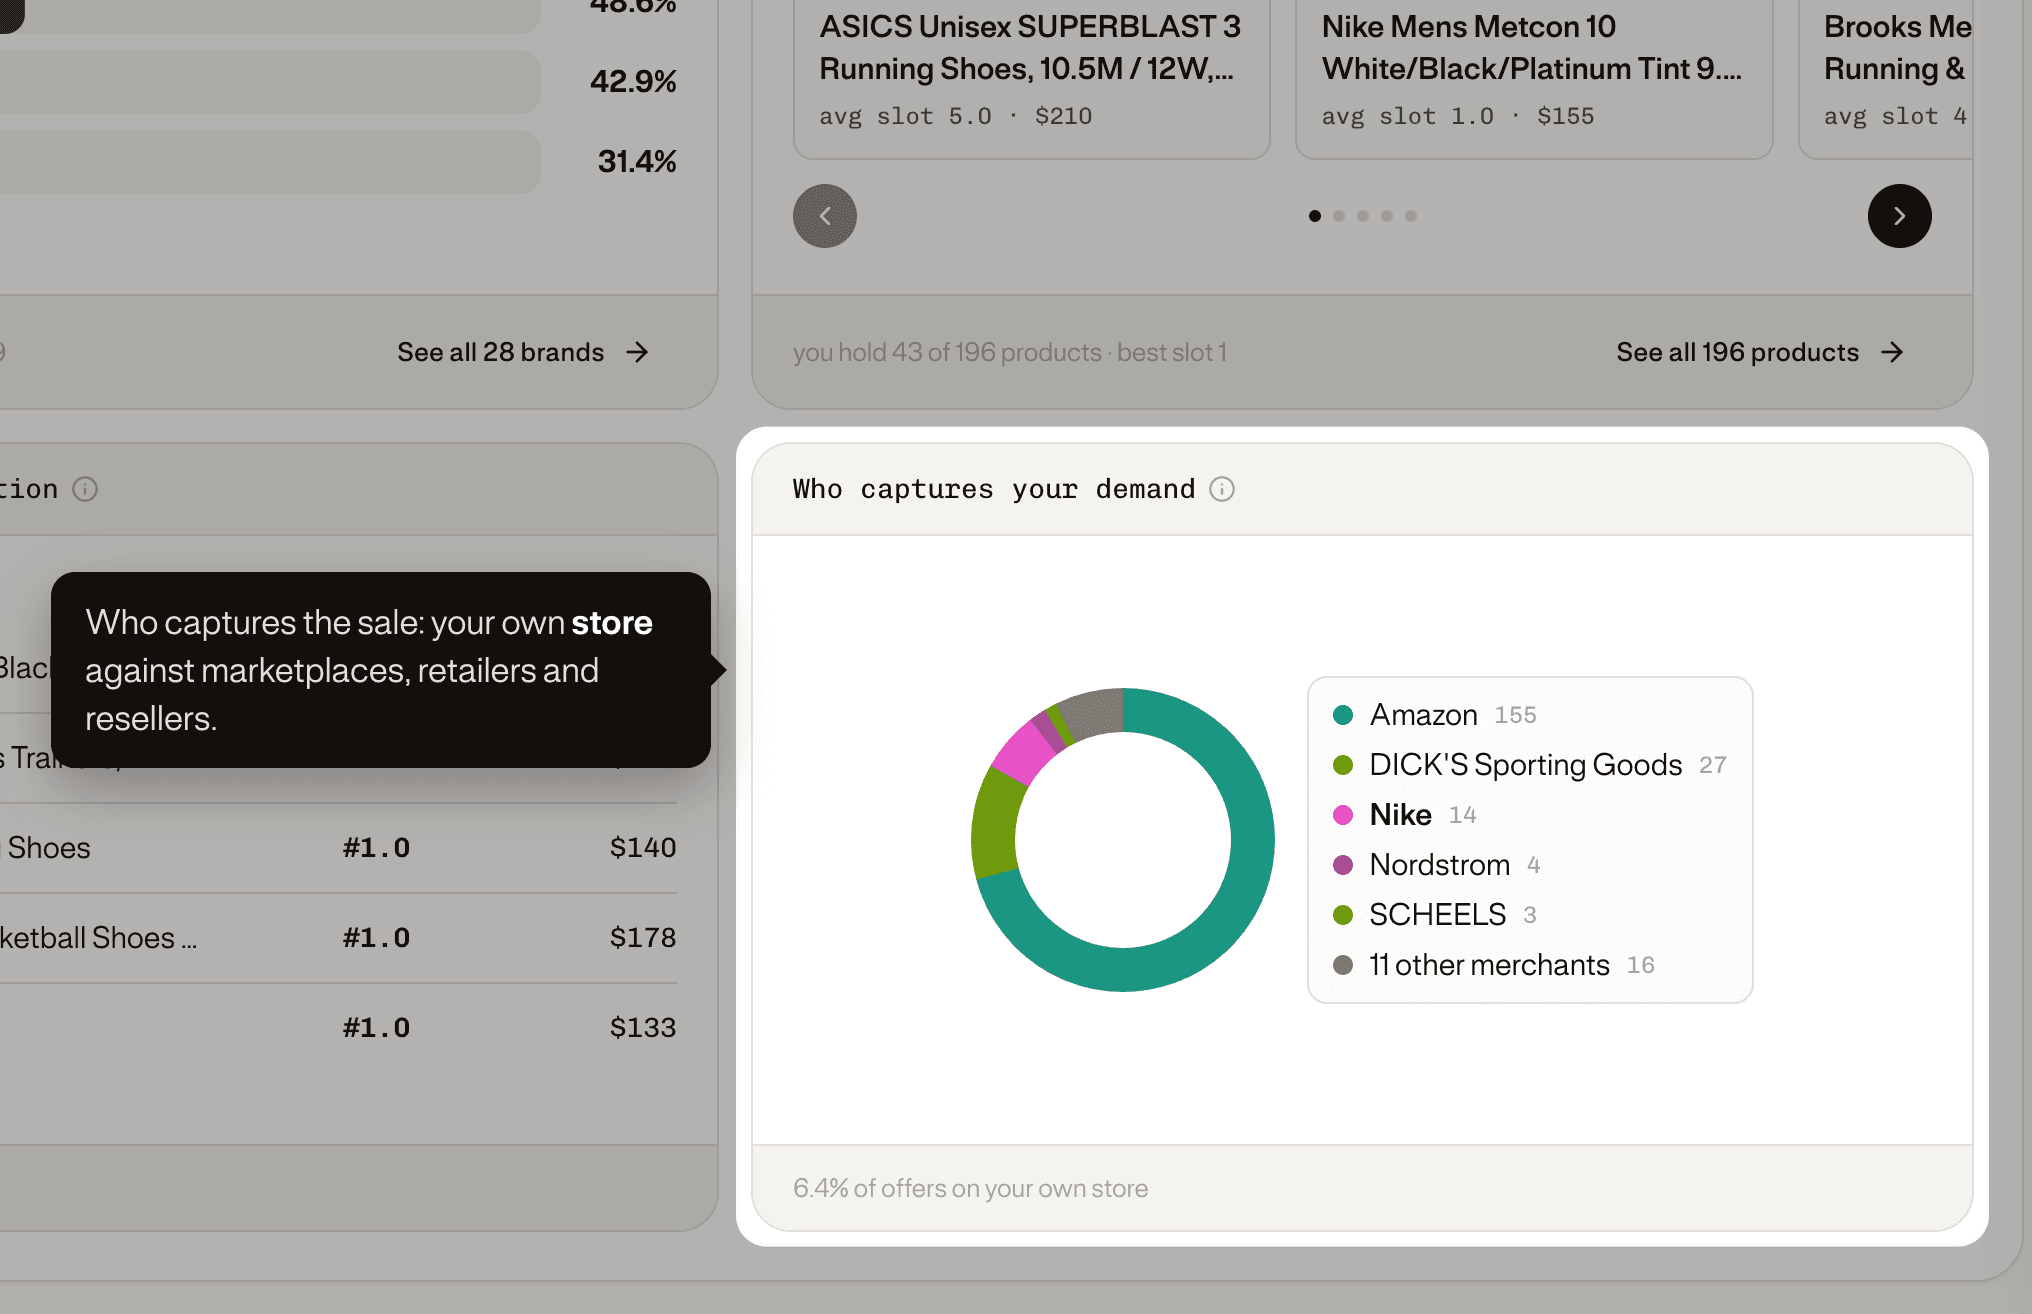The width and height of the screenshot is (2032, 1314).
Task: Click the teal Amazon color dot
Action: tap(1343, 715)
